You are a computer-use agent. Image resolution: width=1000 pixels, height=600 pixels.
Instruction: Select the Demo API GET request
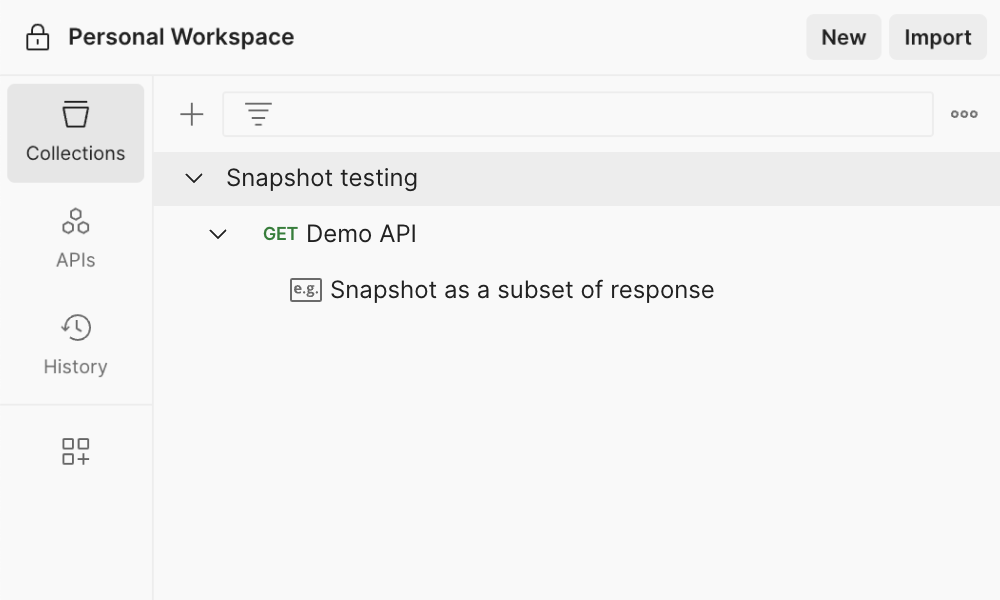pyautogui.click(x=361, y=234)
